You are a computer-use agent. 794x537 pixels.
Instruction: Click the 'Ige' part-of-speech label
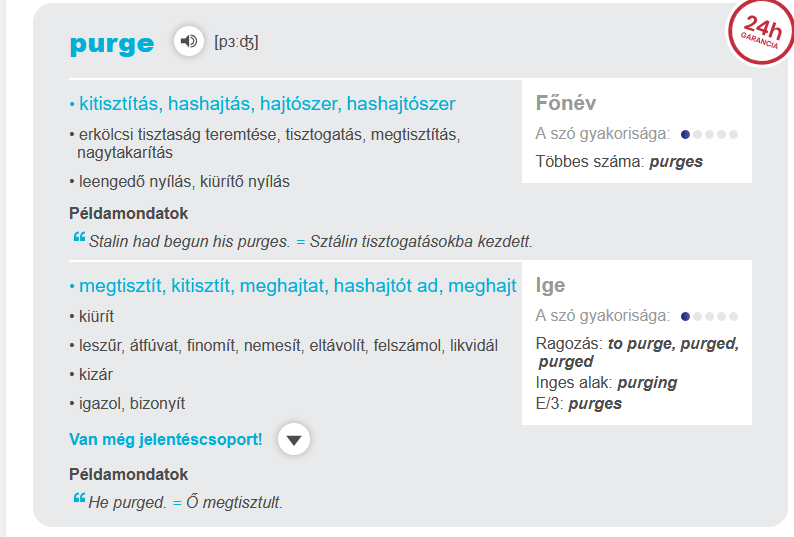[x=551, y=286]
